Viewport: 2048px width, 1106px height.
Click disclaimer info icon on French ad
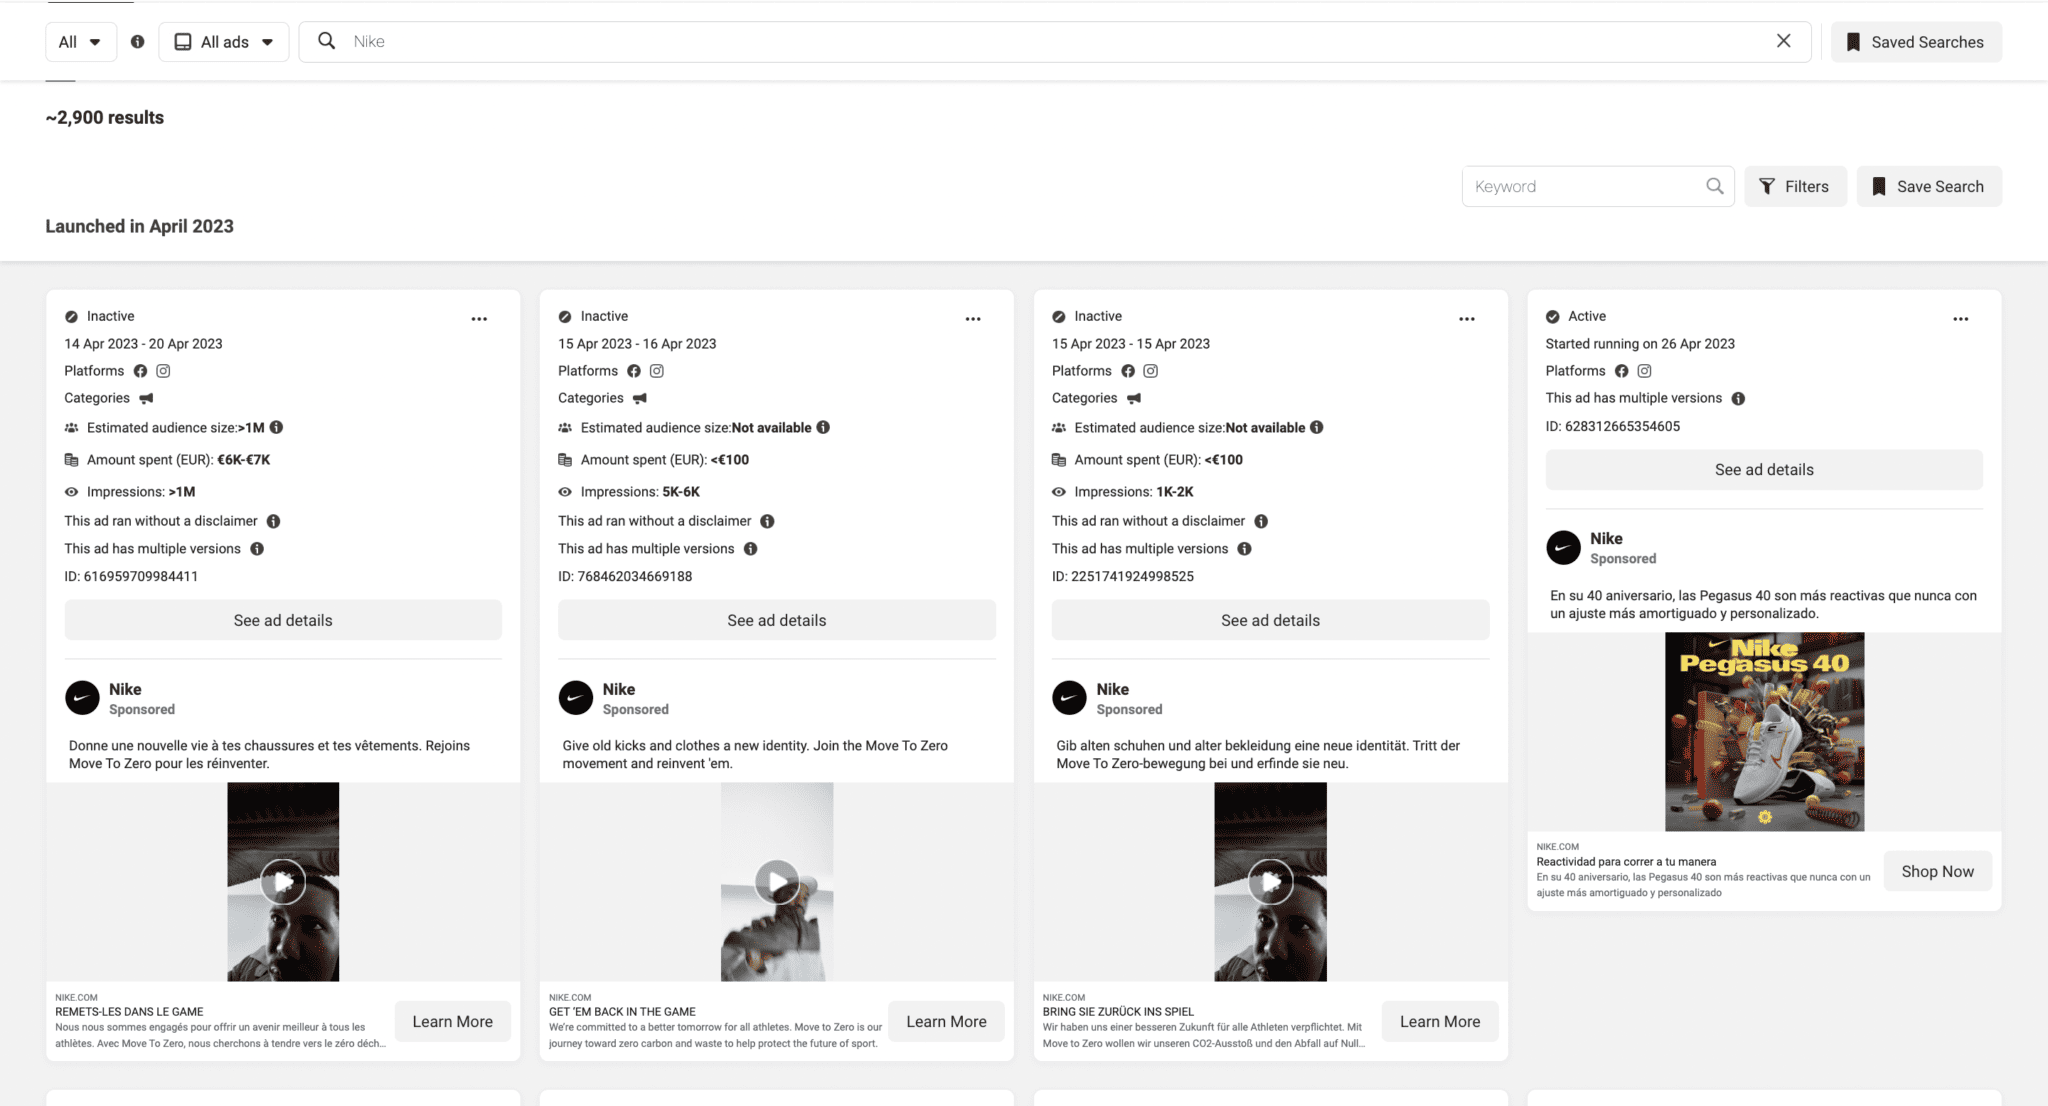274,521
